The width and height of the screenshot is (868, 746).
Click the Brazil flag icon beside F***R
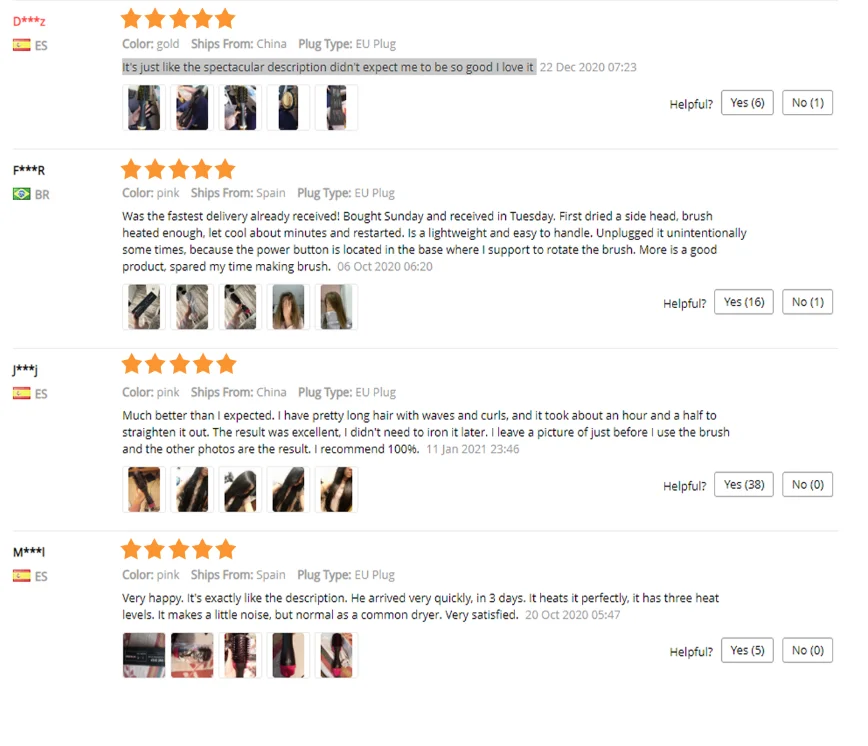click(x=22, y=194)
